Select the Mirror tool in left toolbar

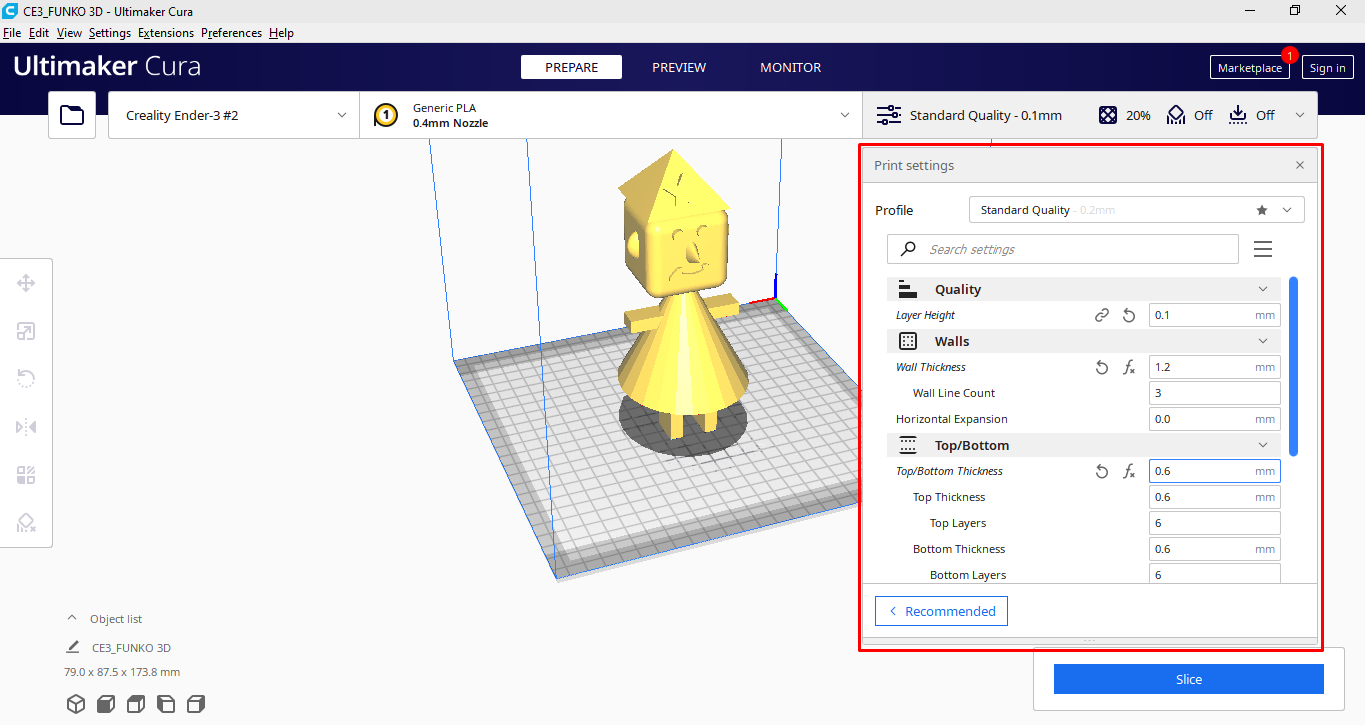point(26,427)
